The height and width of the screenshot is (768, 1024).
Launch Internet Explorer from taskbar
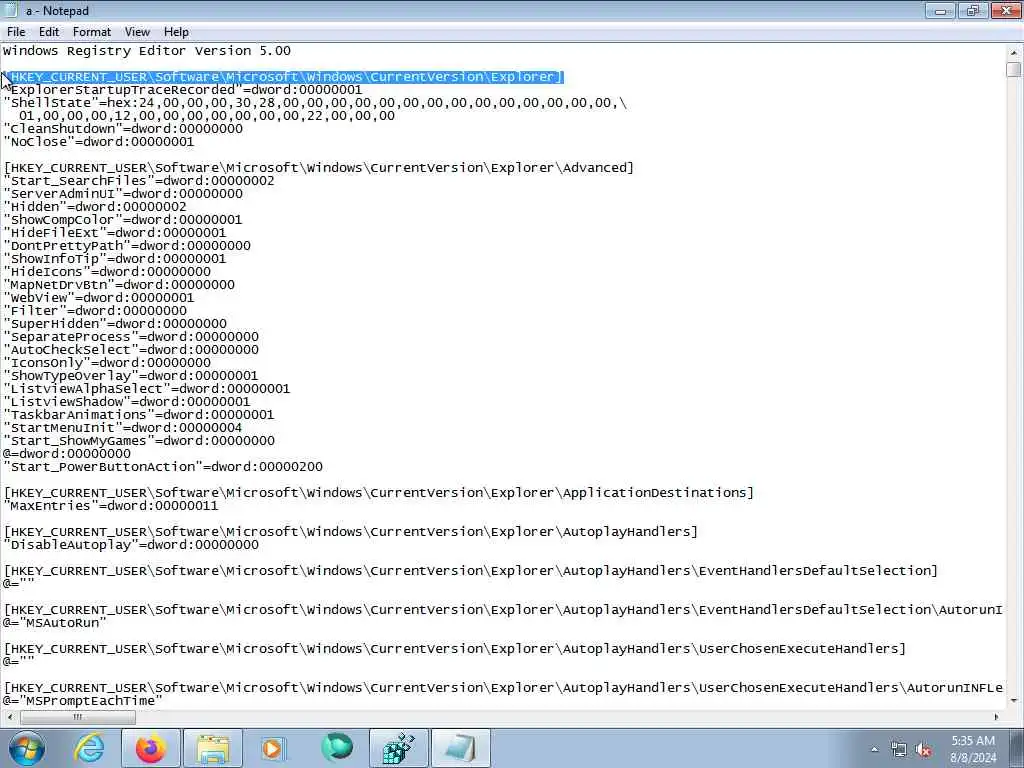click(89, 748)
